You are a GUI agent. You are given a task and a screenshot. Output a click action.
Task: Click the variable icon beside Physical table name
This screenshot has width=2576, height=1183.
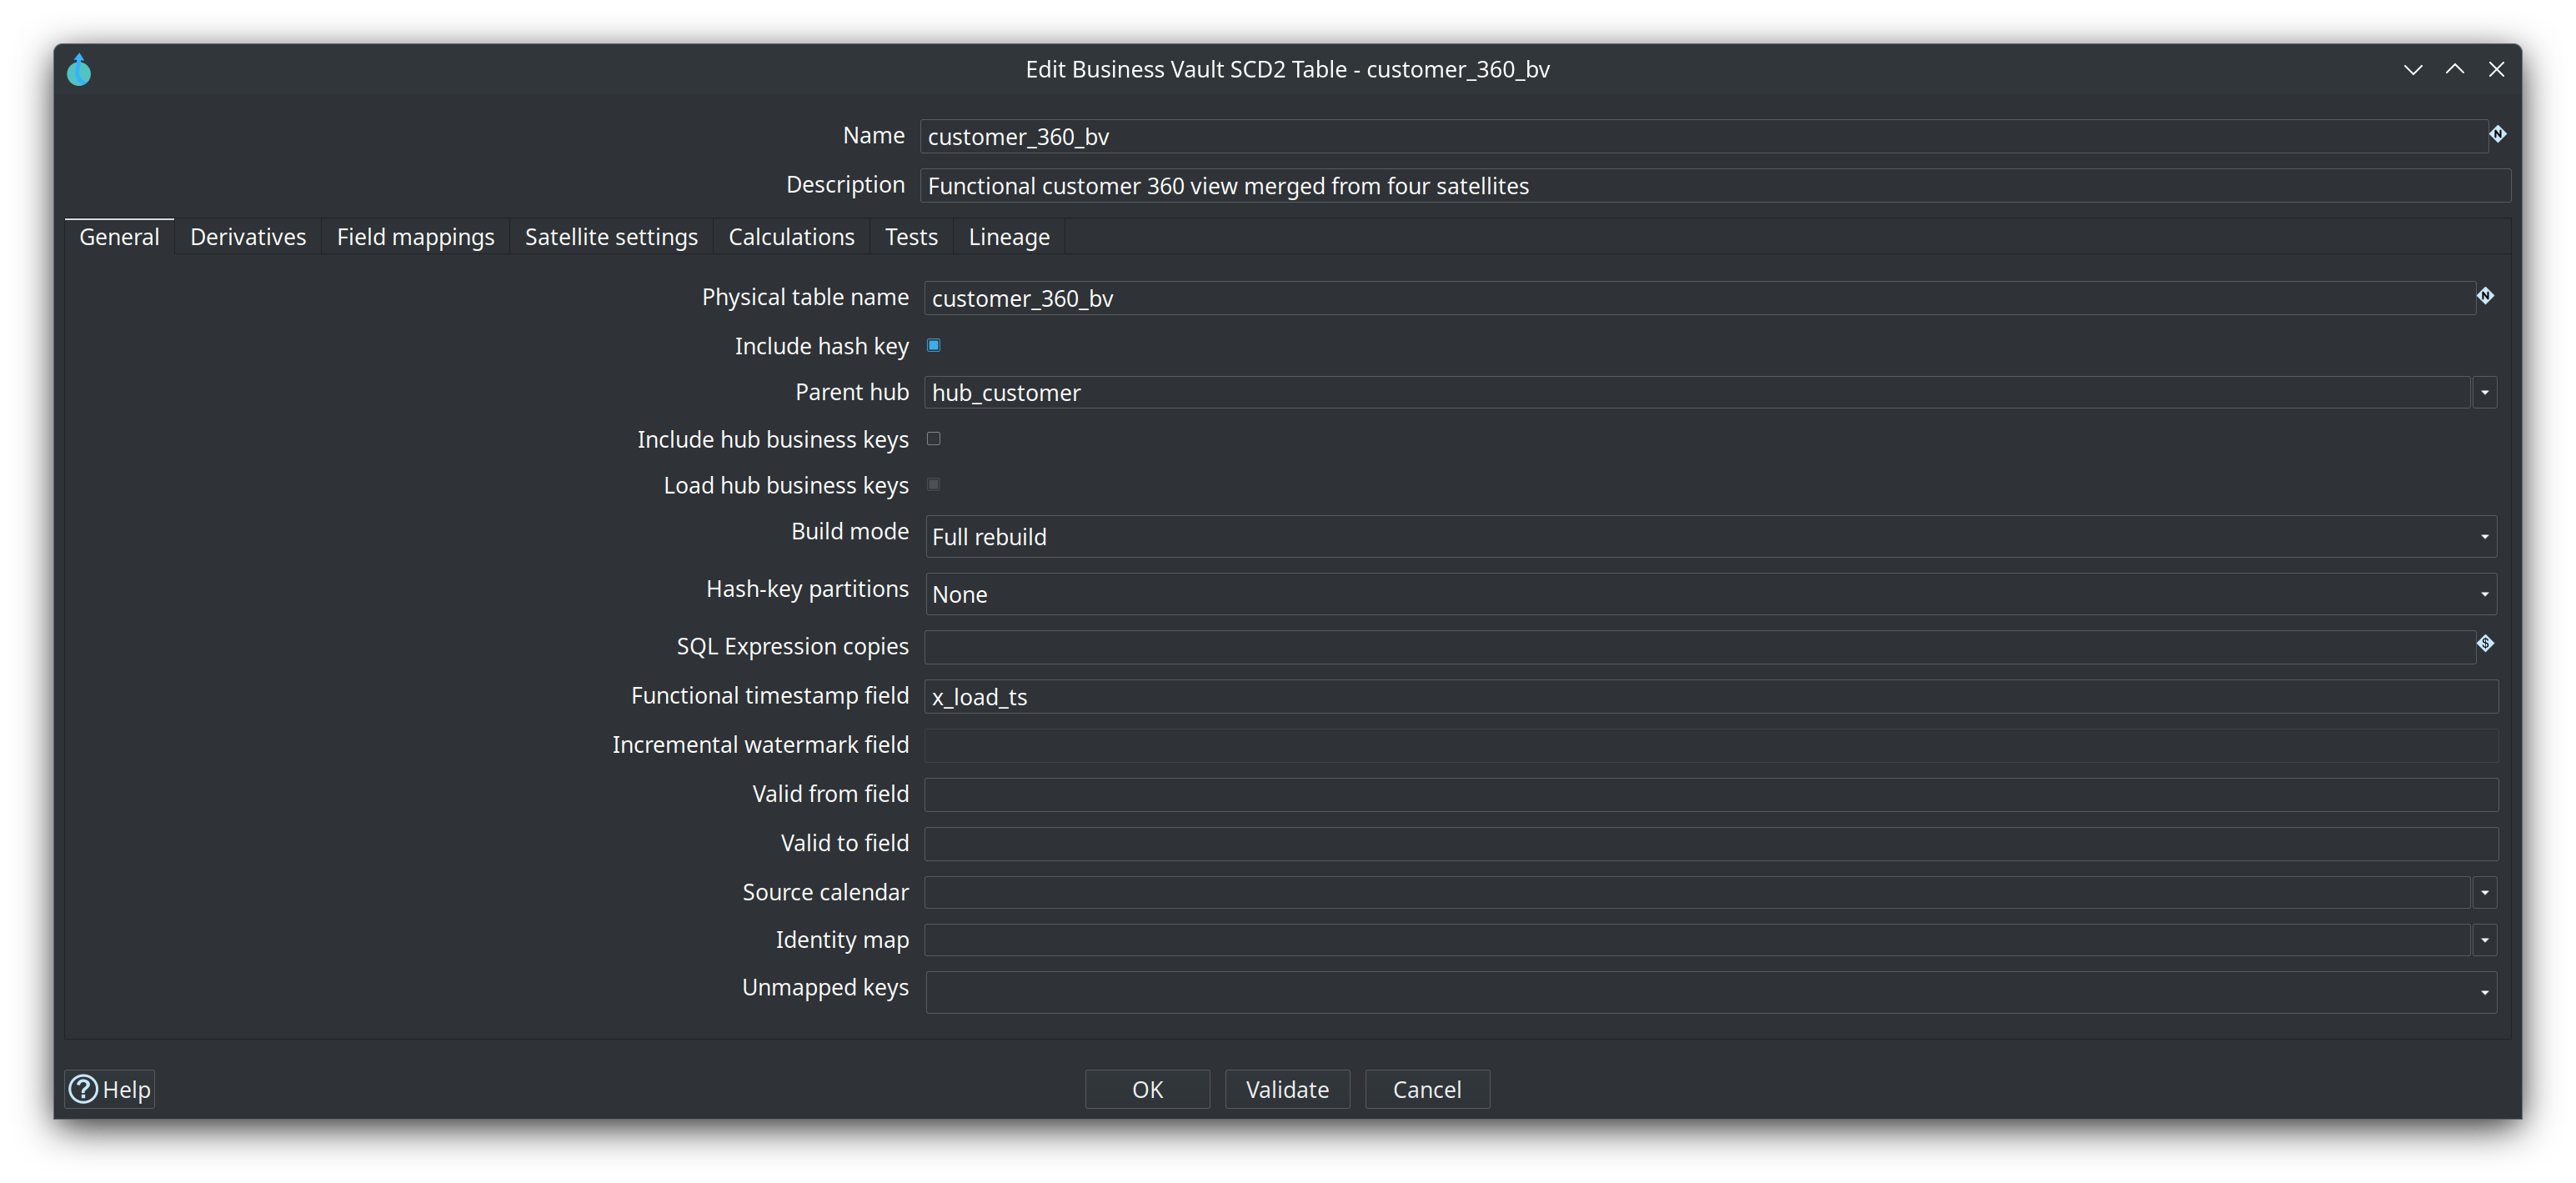point(2485,295)
